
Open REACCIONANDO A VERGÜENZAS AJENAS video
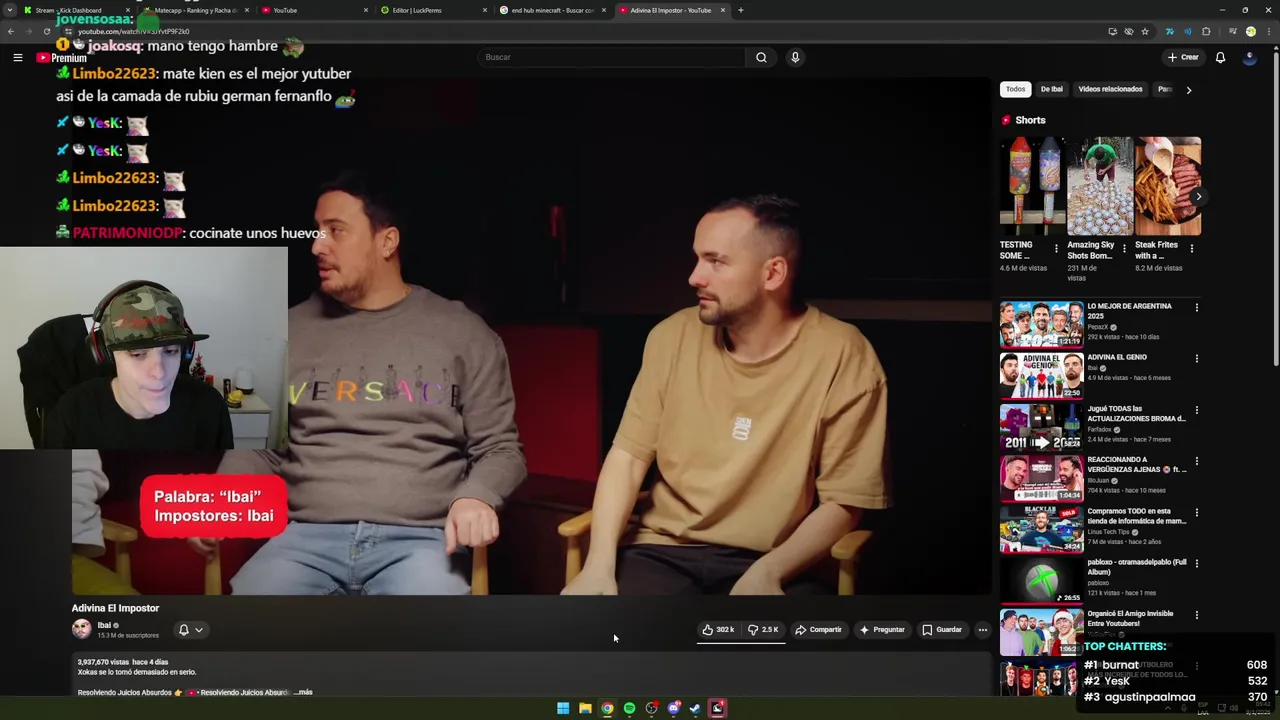tap(1041, 478)
